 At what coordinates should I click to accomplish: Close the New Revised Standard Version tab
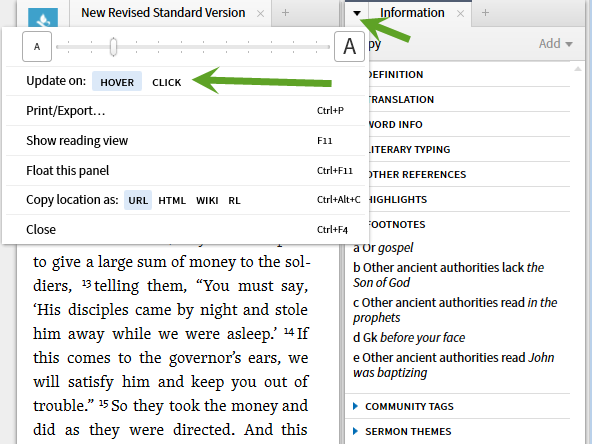261,14
